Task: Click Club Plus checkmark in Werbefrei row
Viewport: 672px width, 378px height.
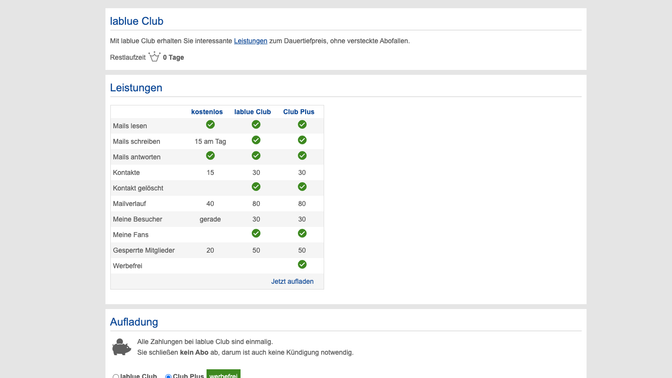Action: point(302,264)
